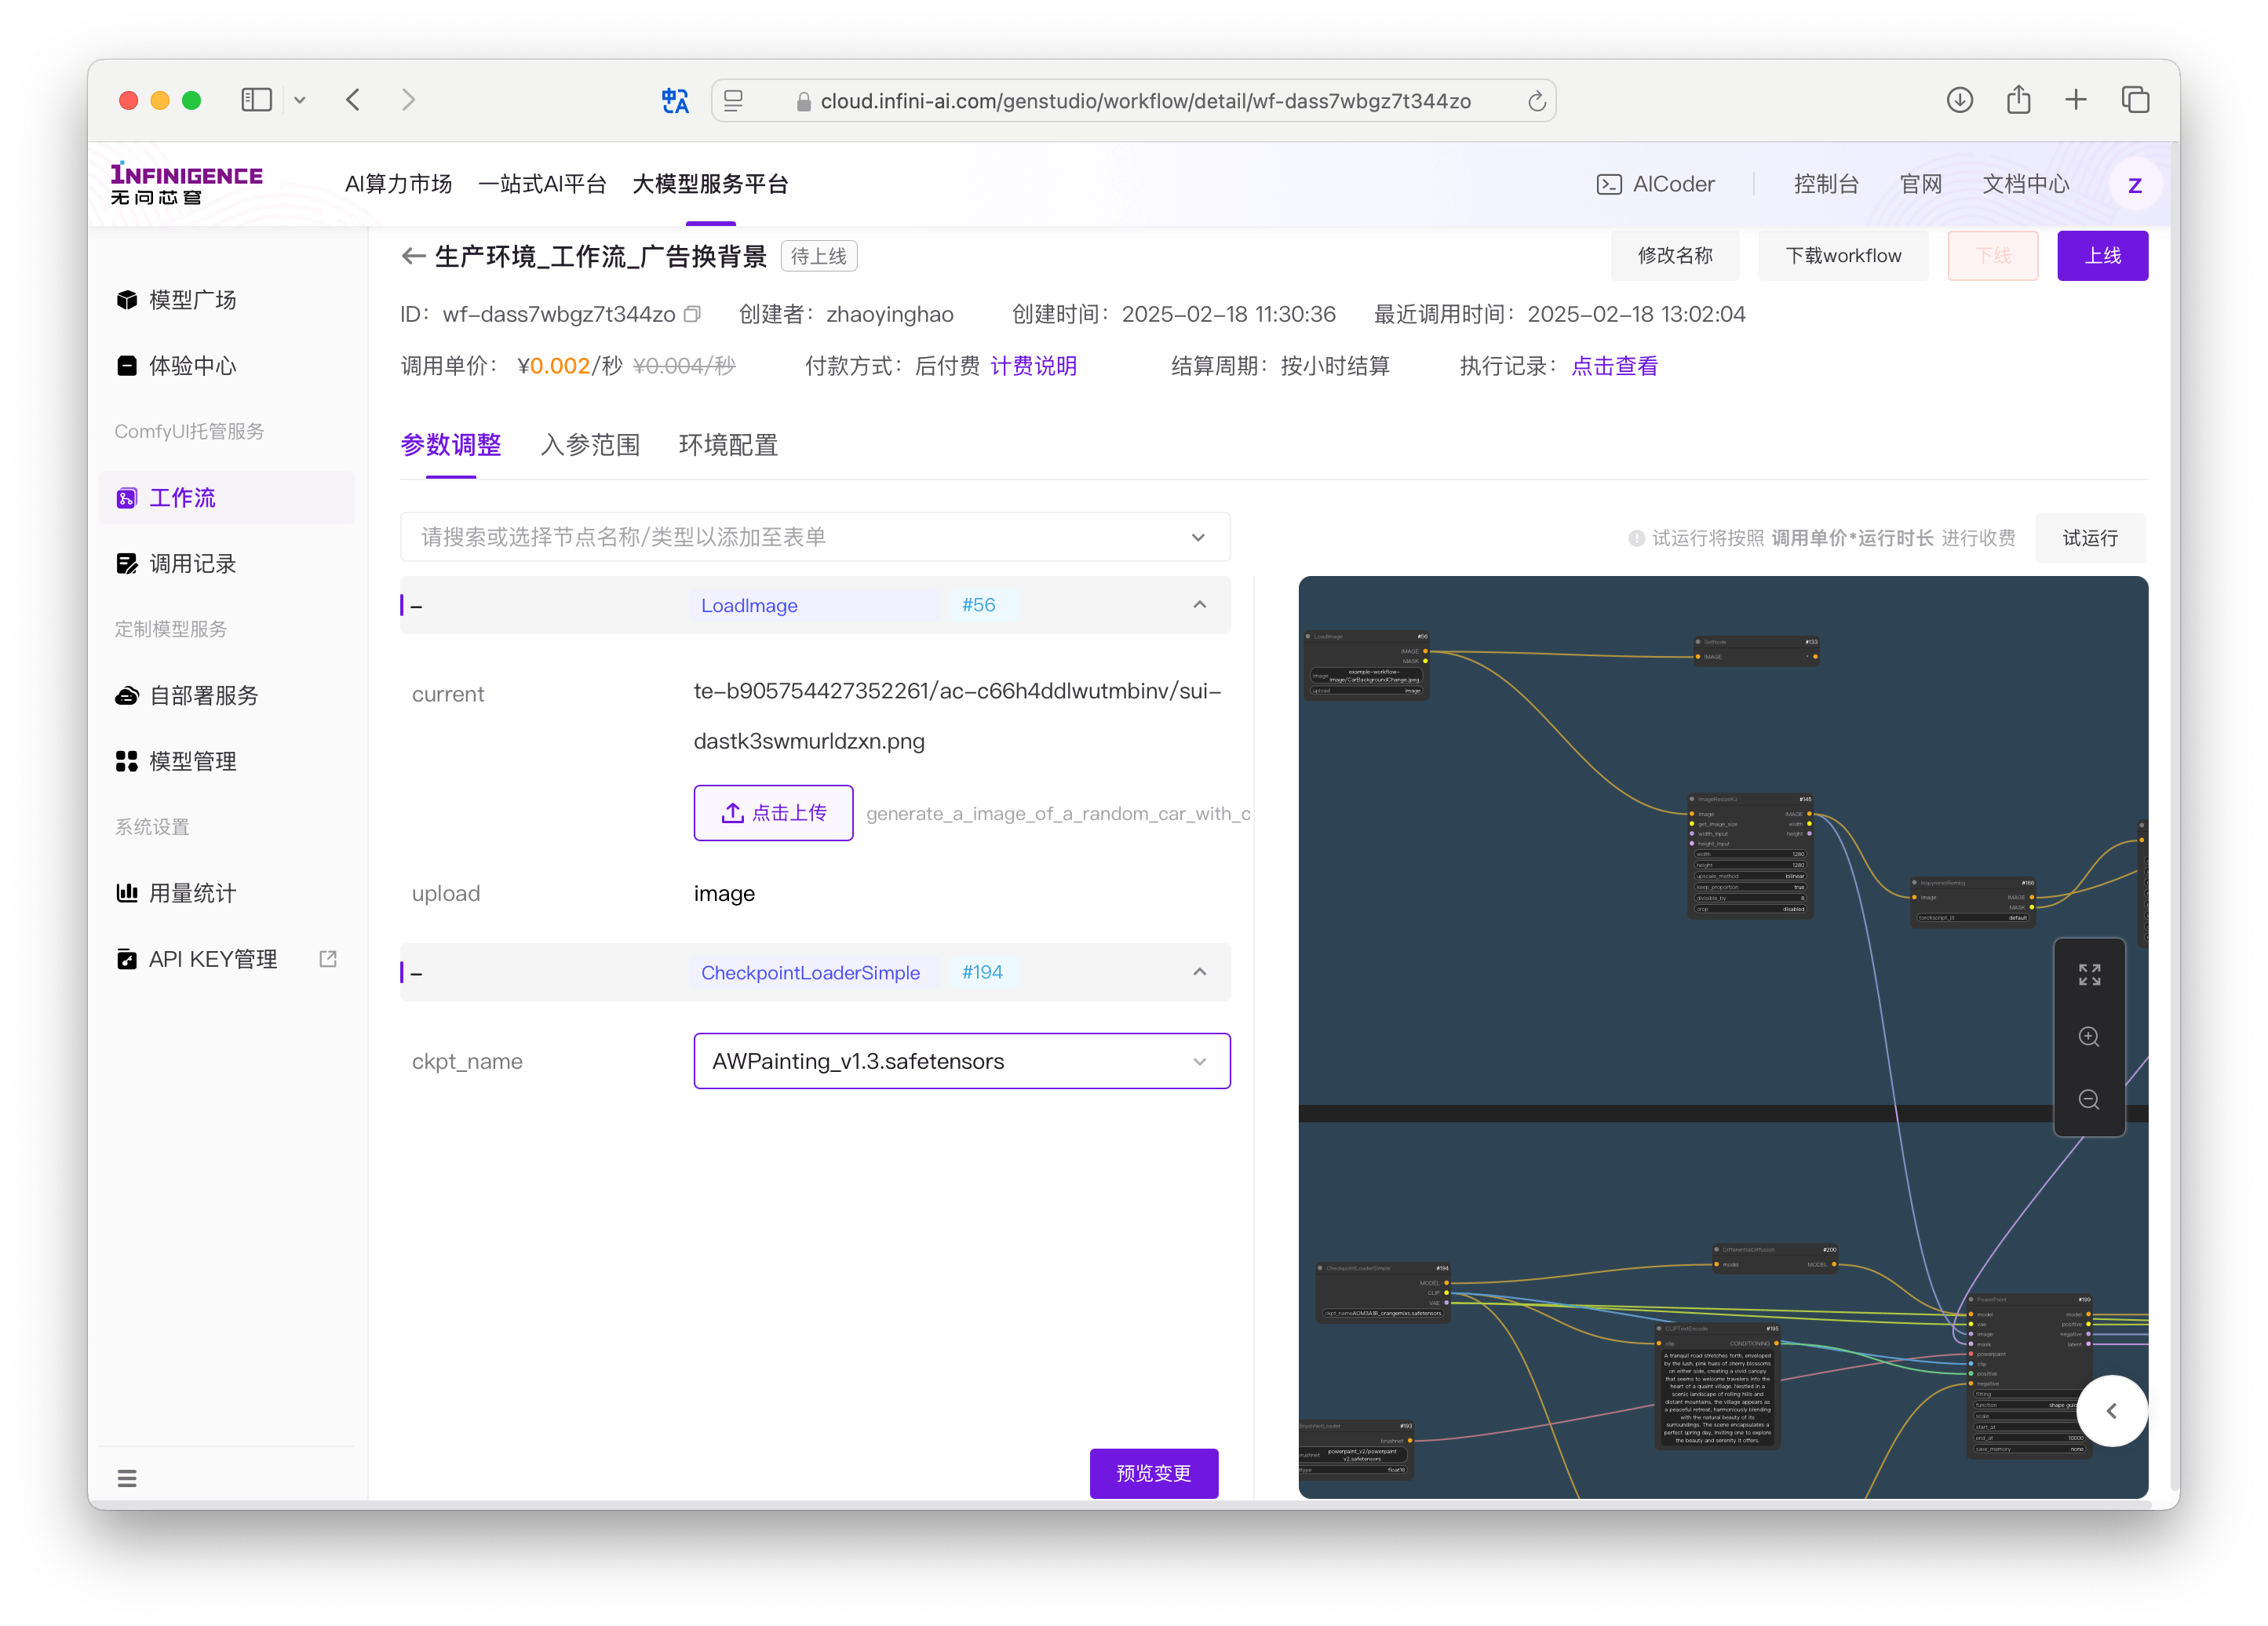Open API KEY管理 in sidebar
This screenshot has height=1626, width=2268.
227,959
